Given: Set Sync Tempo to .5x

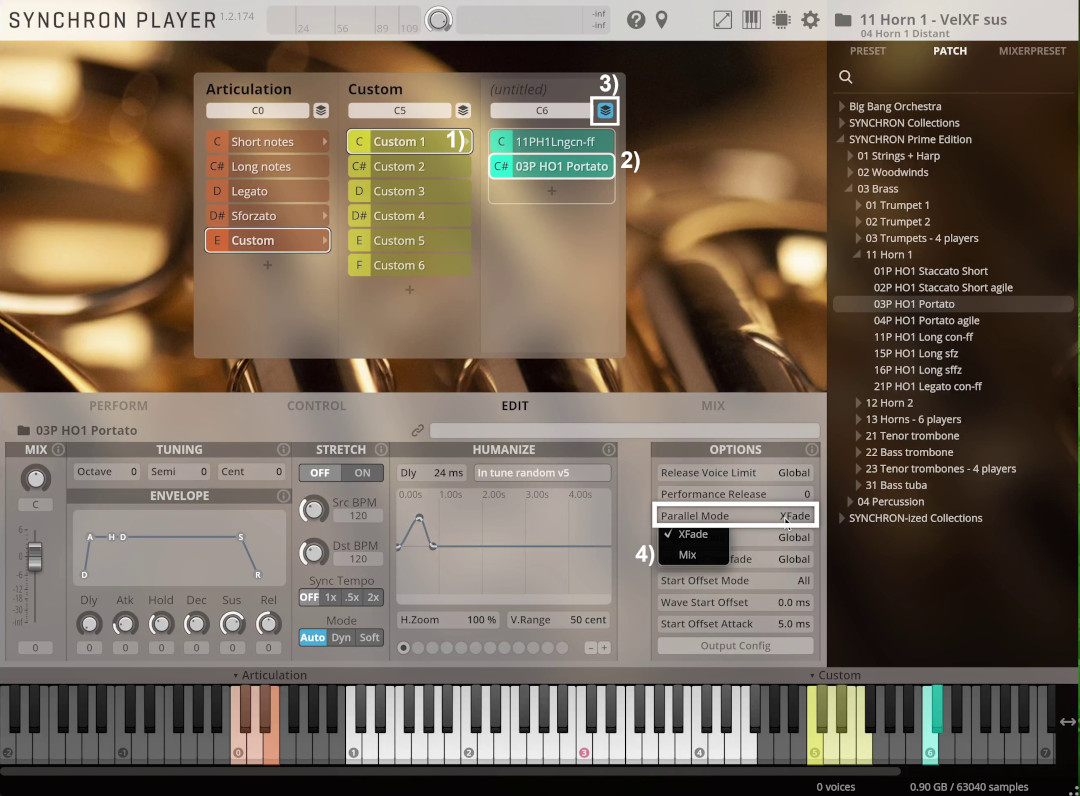Looking at the screenshot, I should (x=352, y=598).
